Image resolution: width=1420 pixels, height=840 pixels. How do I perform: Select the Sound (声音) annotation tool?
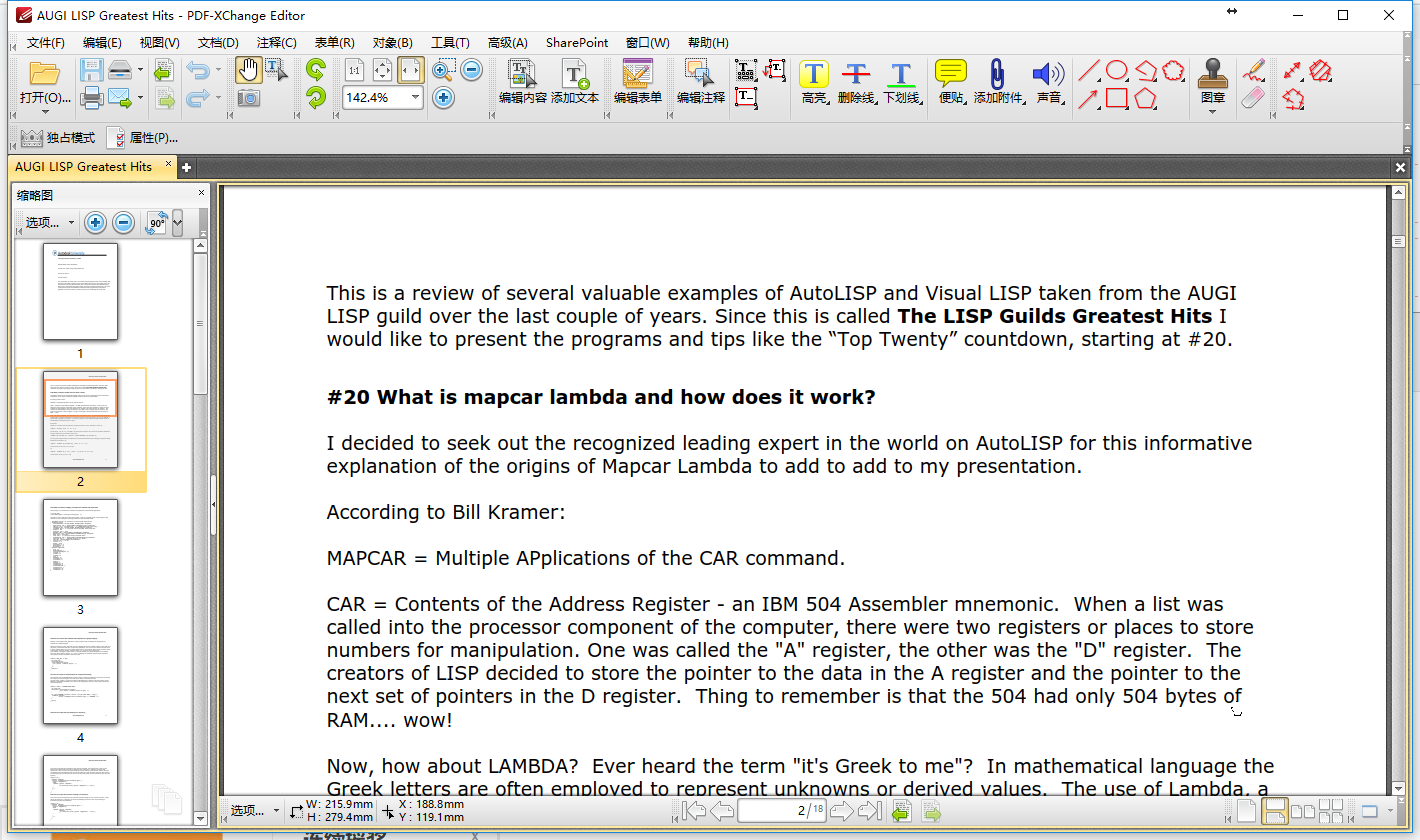point(1049,82)
